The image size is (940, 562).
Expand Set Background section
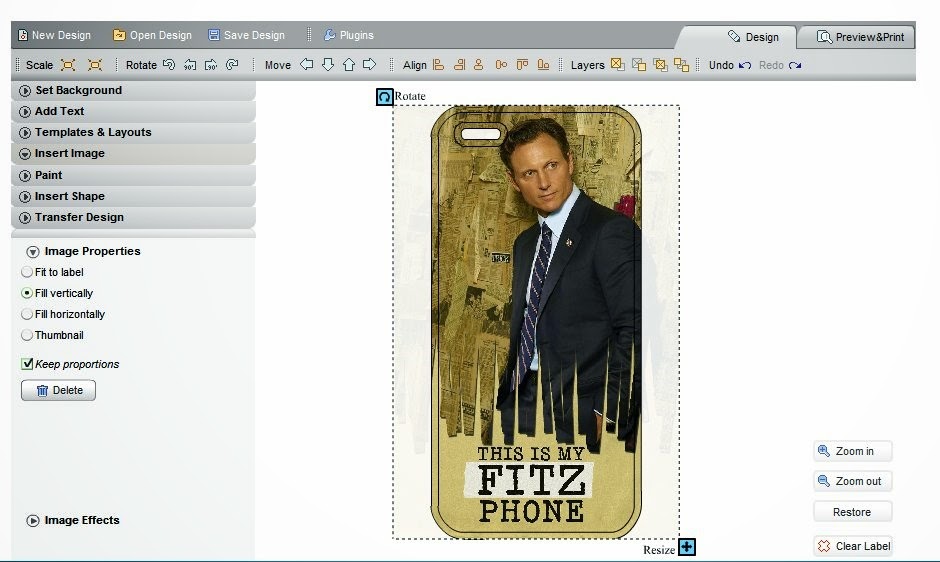pyautogui.click(x=133, y=90)
